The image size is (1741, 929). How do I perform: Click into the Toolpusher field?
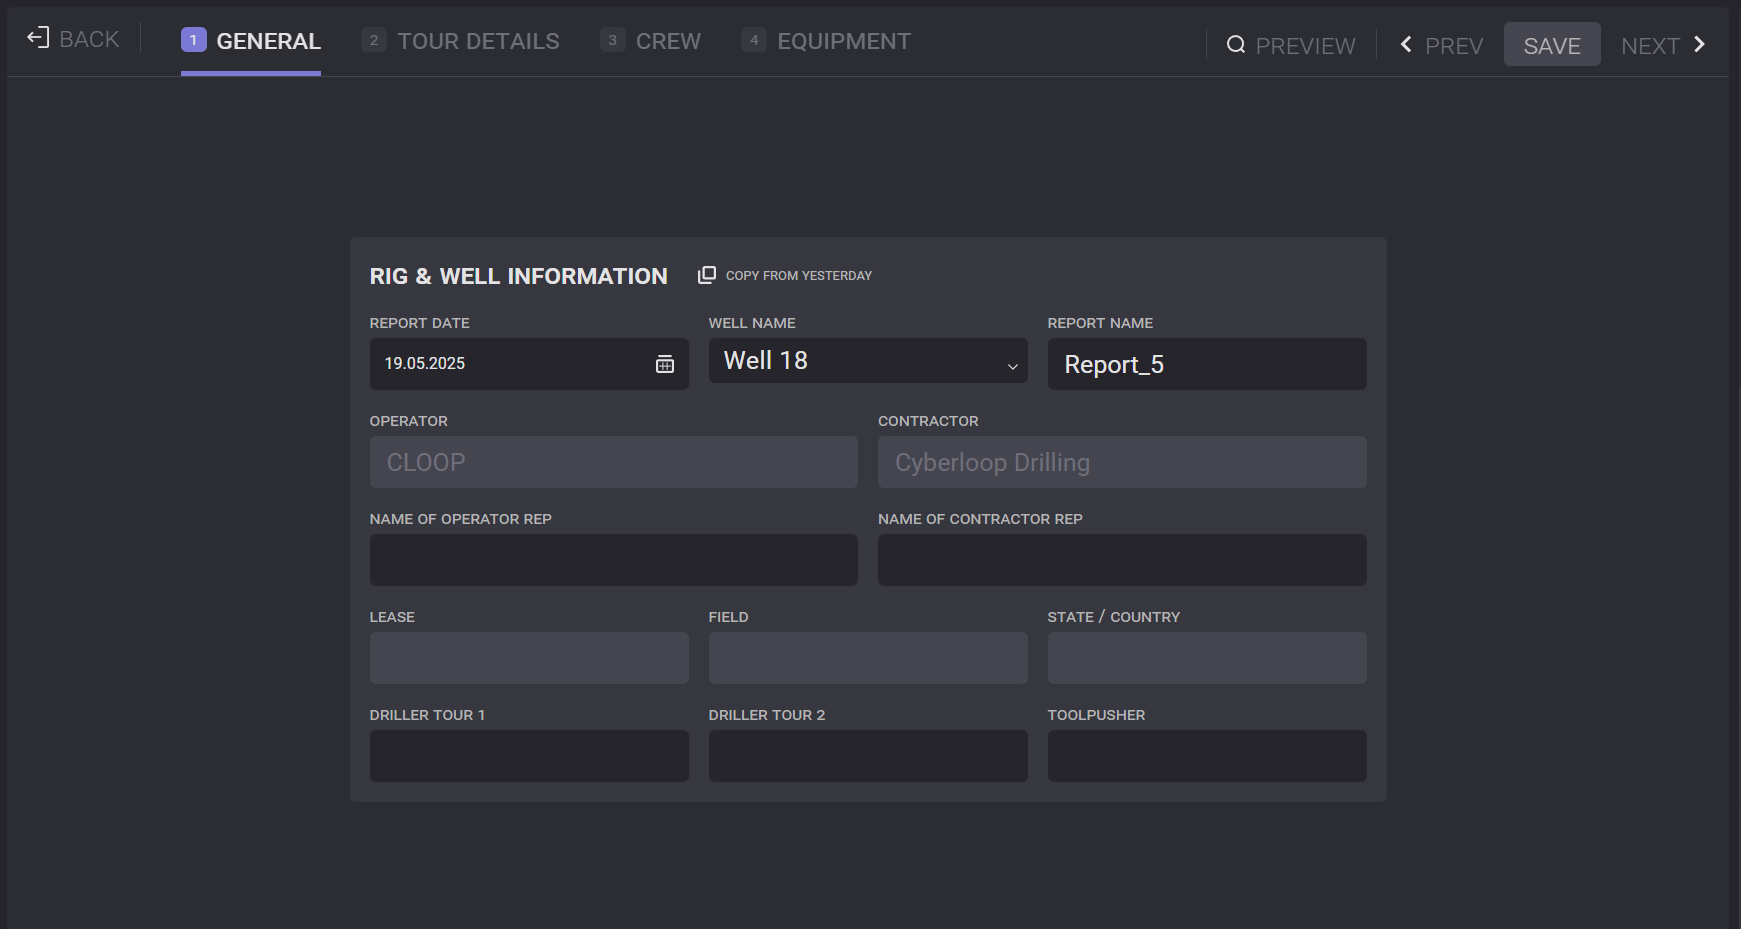tap(1206, 756)
